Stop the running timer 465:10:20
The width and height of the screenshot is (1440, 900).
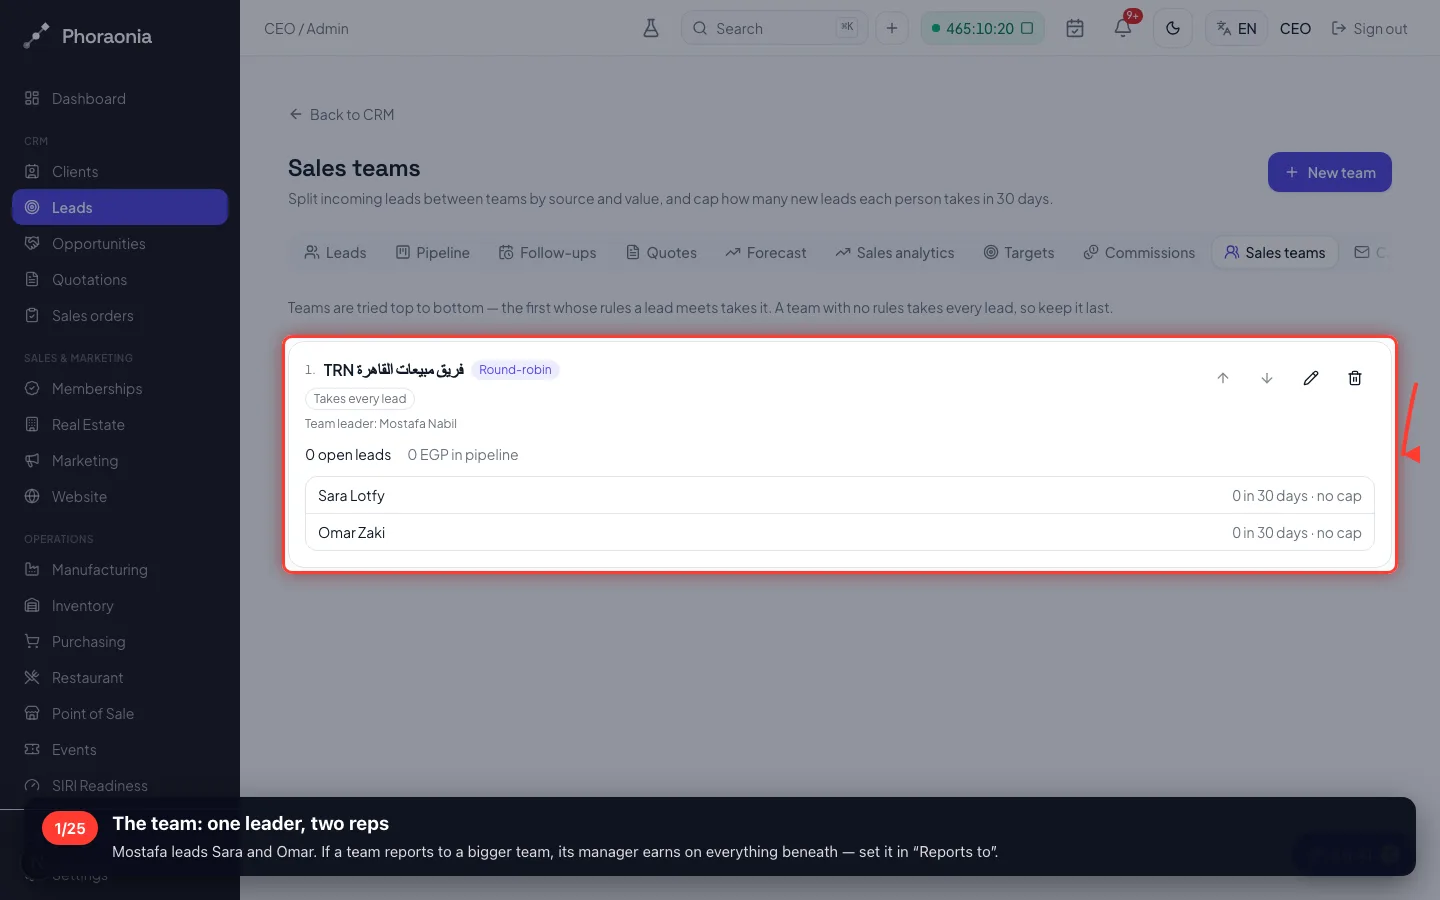(x=1027, y=28)
